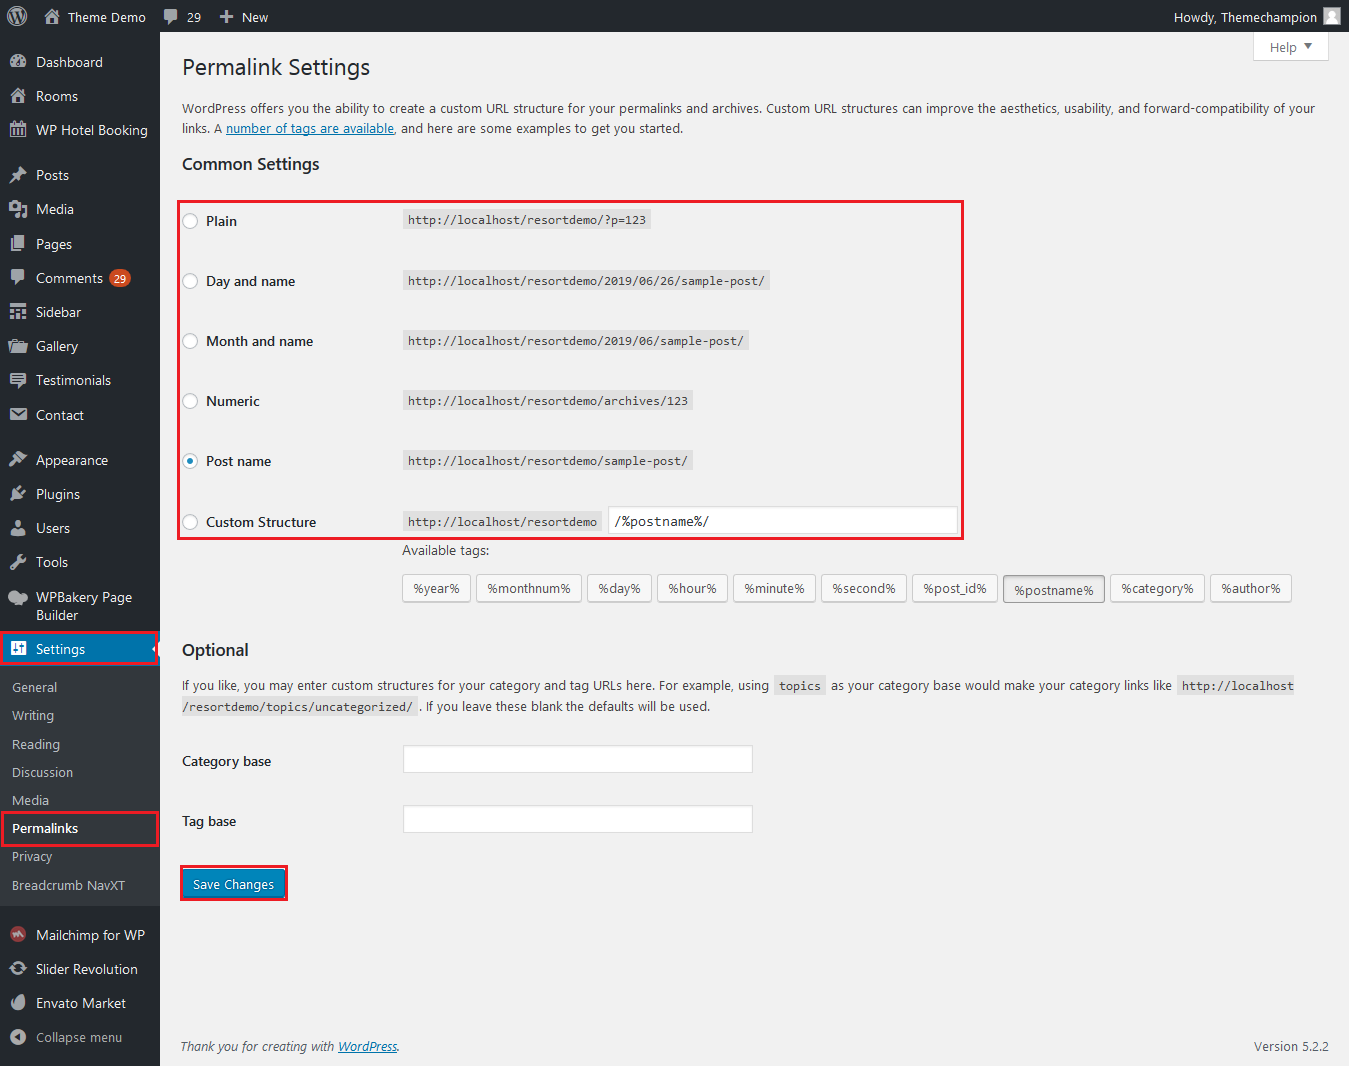Open the 'number of tags are available' link

(x=309, y=128)
